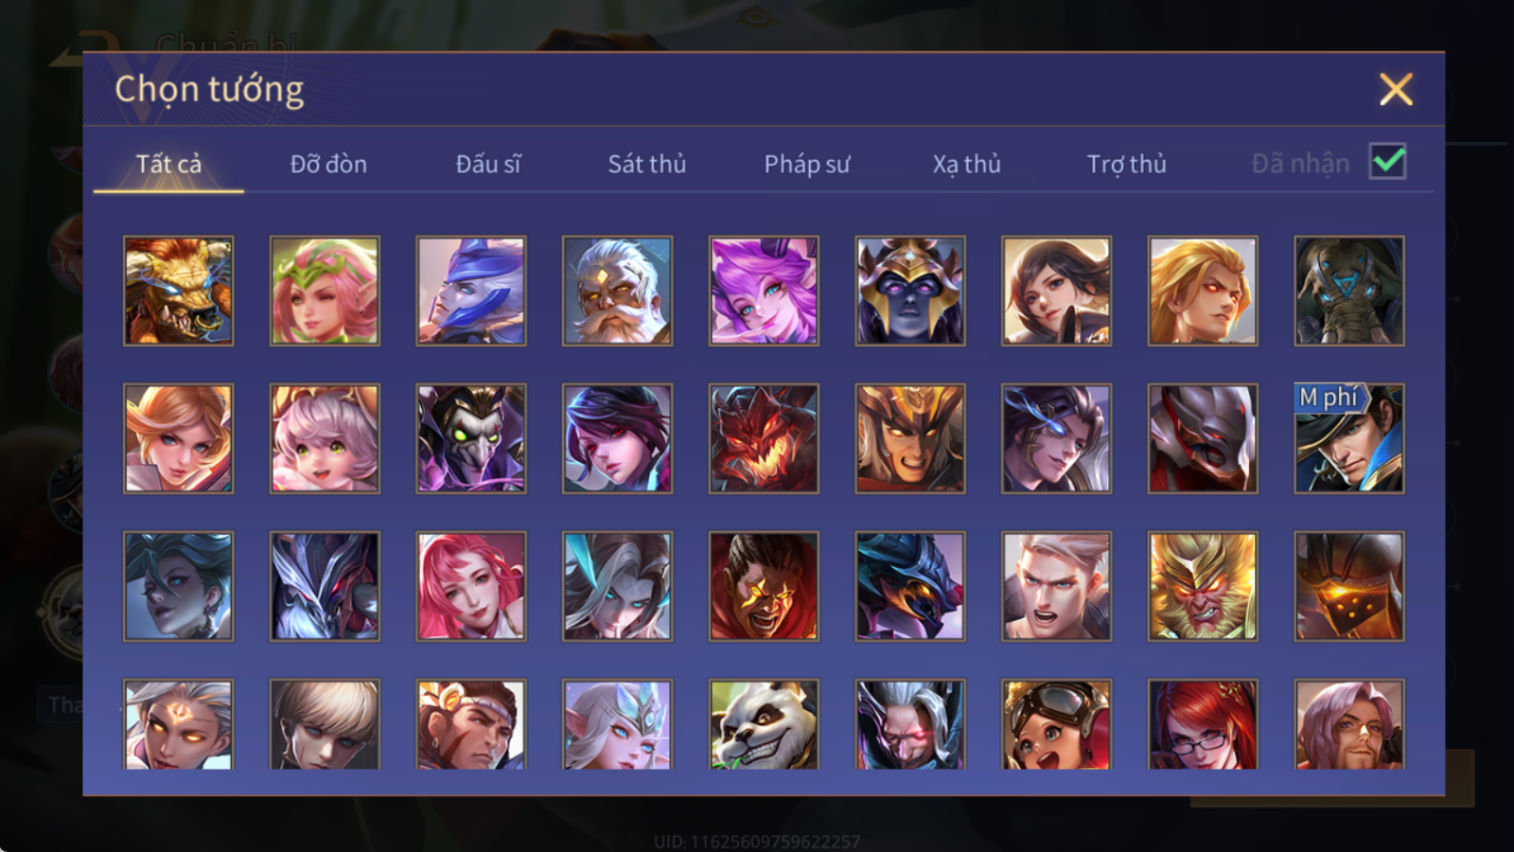The image size is (1514, 852).
Task: Show the Pháp sư hero list
Action: click(807, 164)
